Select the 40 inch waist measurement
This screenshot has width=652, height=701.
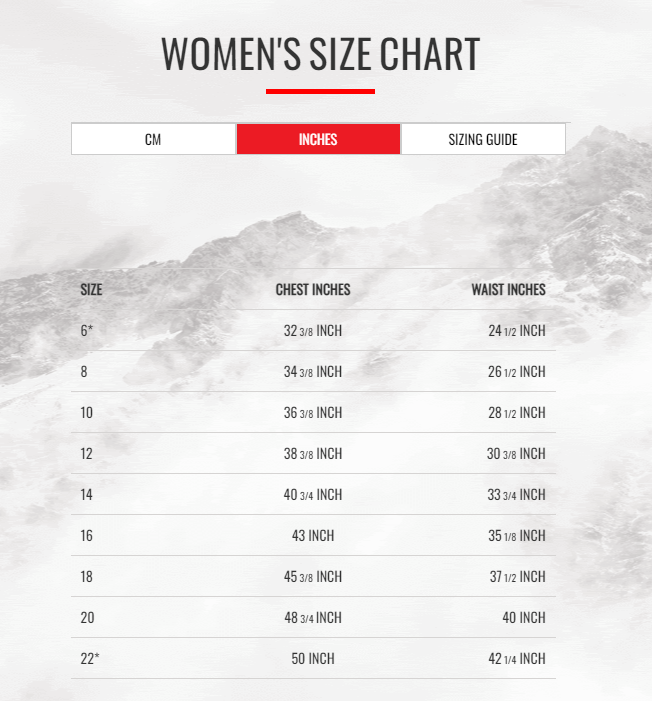pyautogui.click(x=524, y=618)
